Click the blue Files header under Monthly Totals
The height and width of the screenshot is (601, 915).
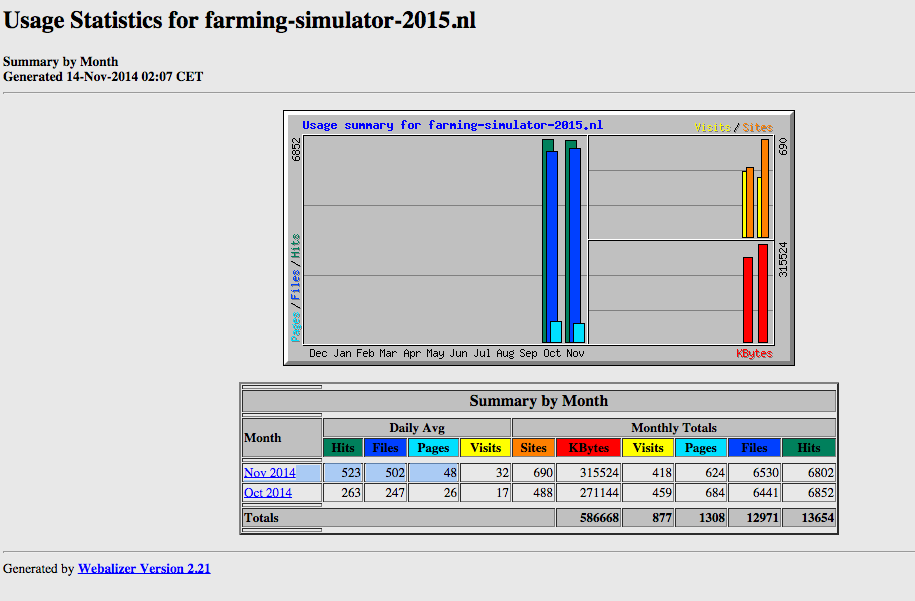tap(755, 448)
